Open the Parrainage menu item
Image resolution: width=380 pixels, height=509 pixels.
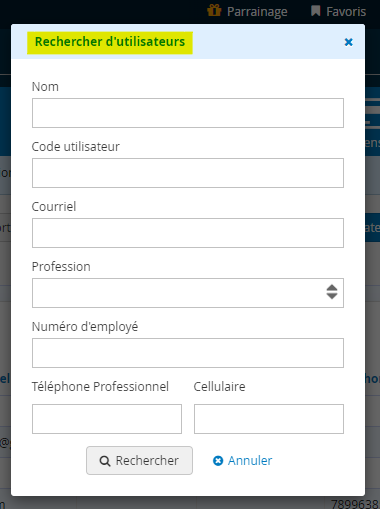(x=247, y=11)
